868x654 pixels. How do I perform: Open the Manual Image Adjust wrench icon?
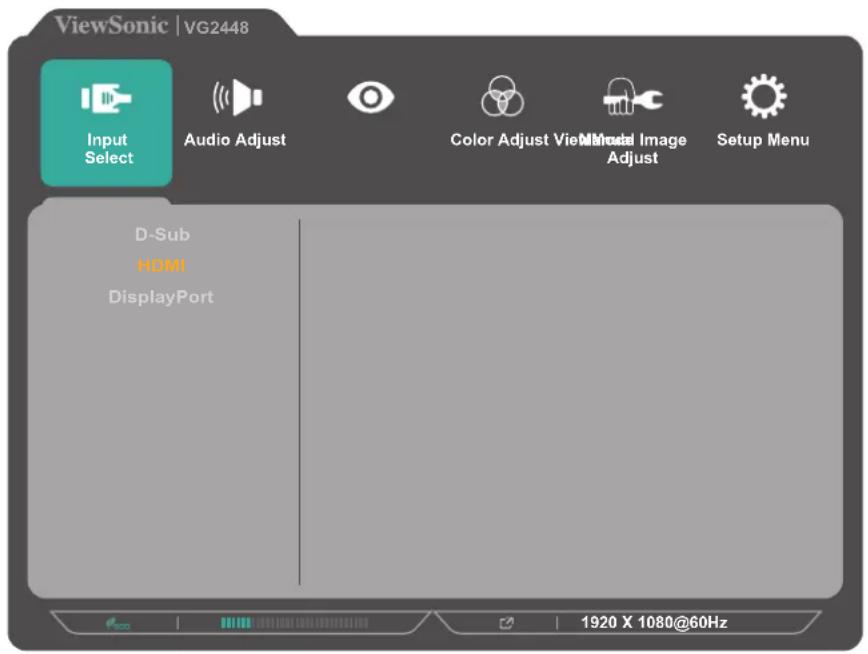pyautogui.click(x=633, y=97)
